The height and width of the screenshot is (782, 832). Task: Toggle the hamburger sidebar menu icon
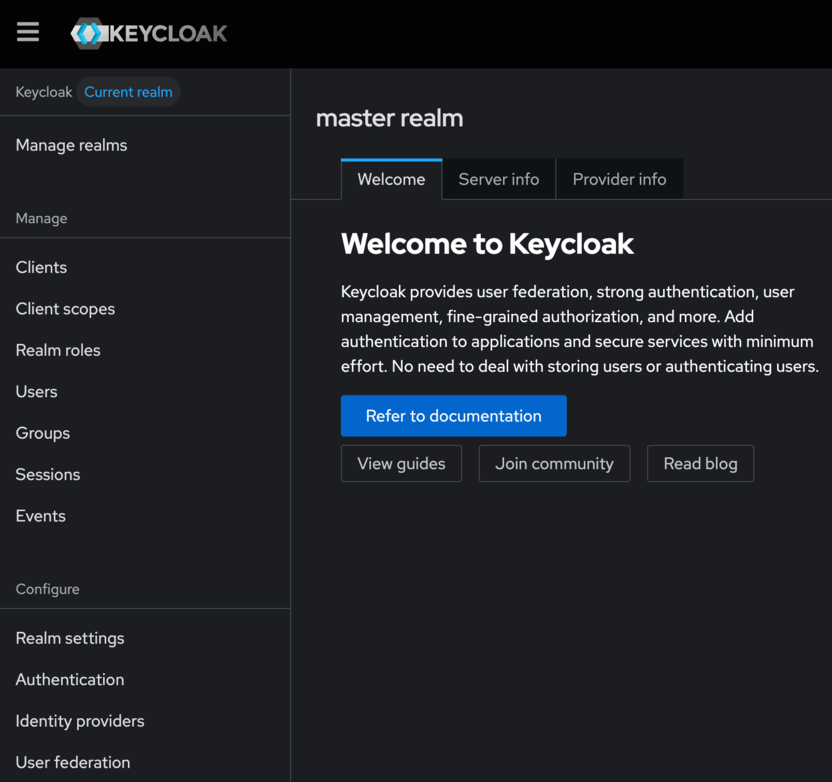click(x=28, y=32)
